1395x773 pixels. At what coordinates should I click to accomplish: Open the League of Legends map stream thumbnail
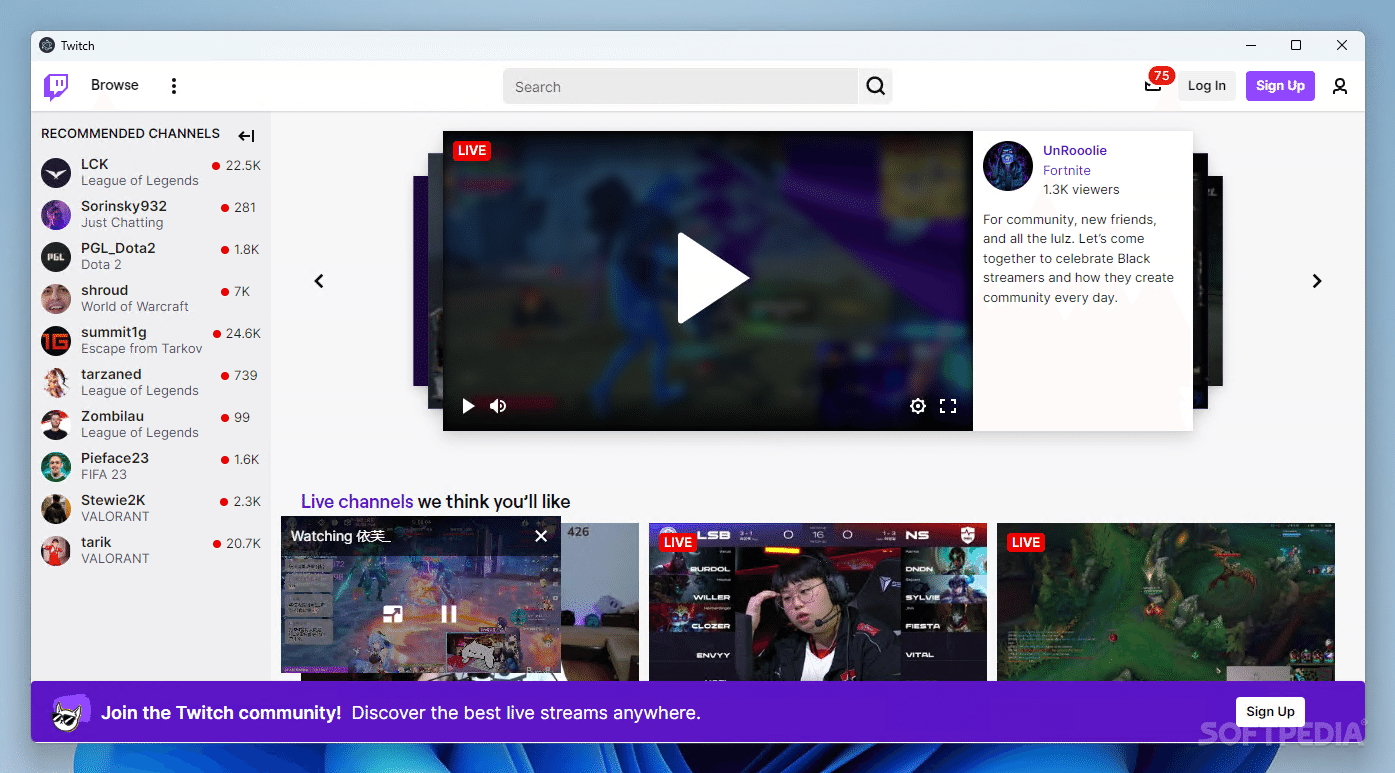click(1166, 602)
